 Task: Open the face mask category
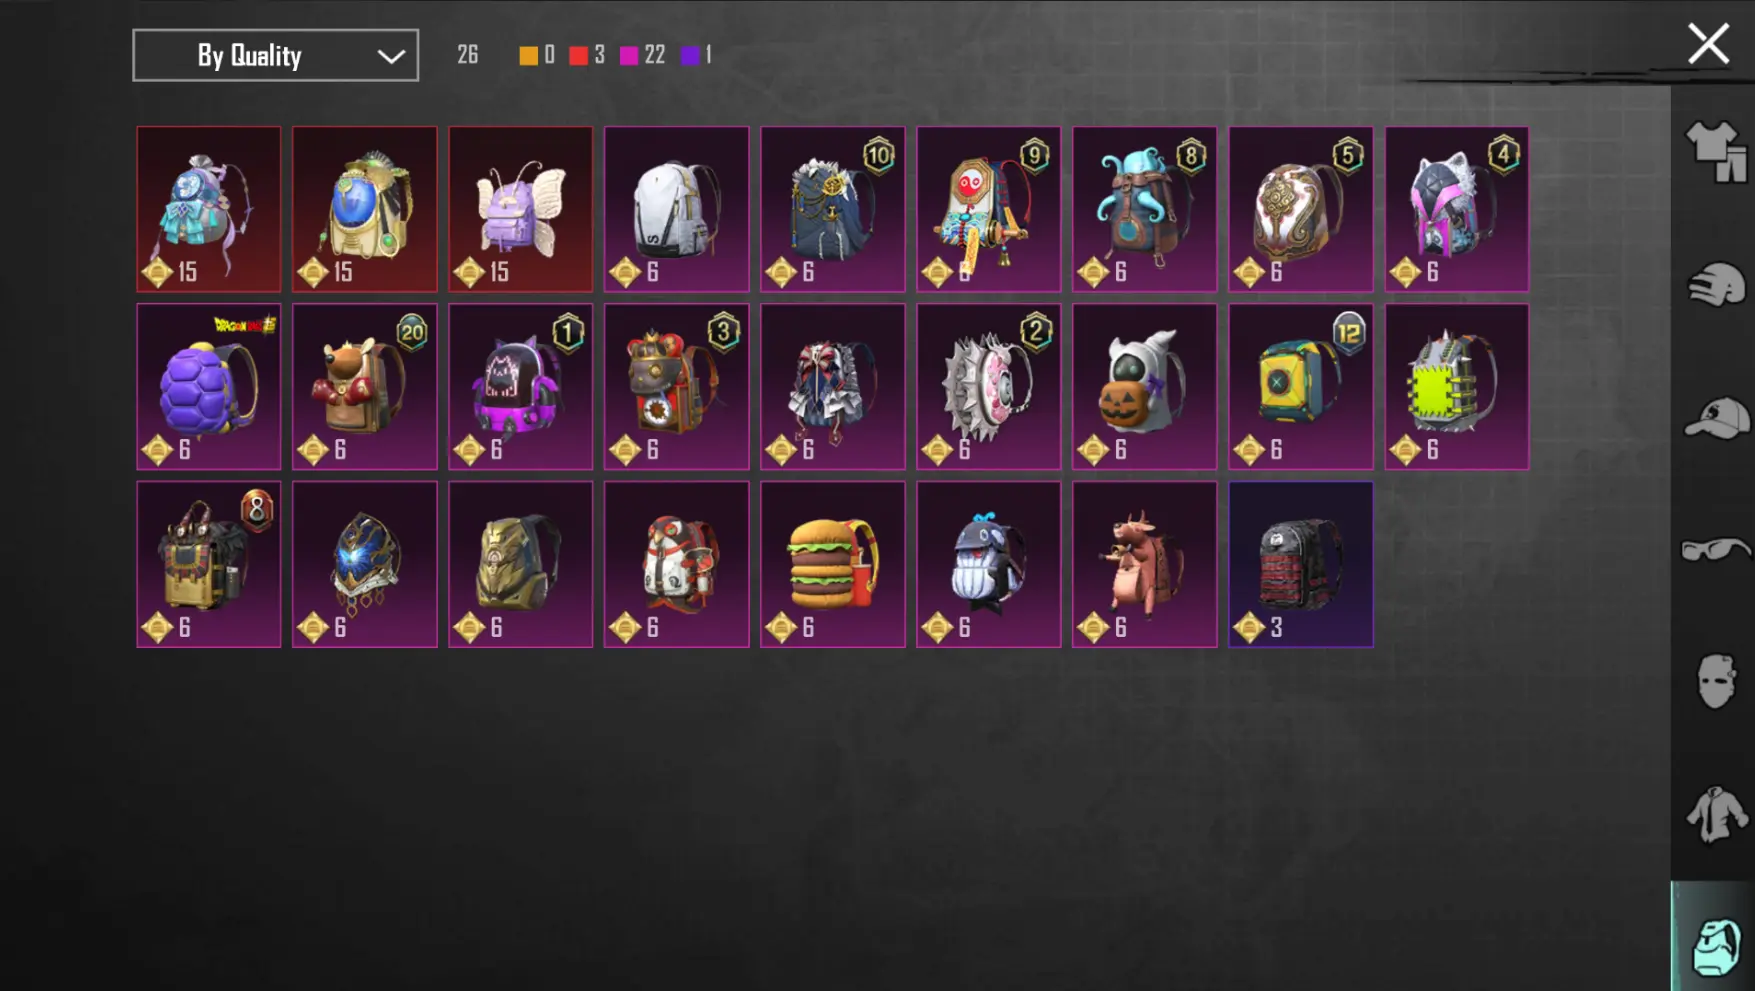tap(1716, 682)
